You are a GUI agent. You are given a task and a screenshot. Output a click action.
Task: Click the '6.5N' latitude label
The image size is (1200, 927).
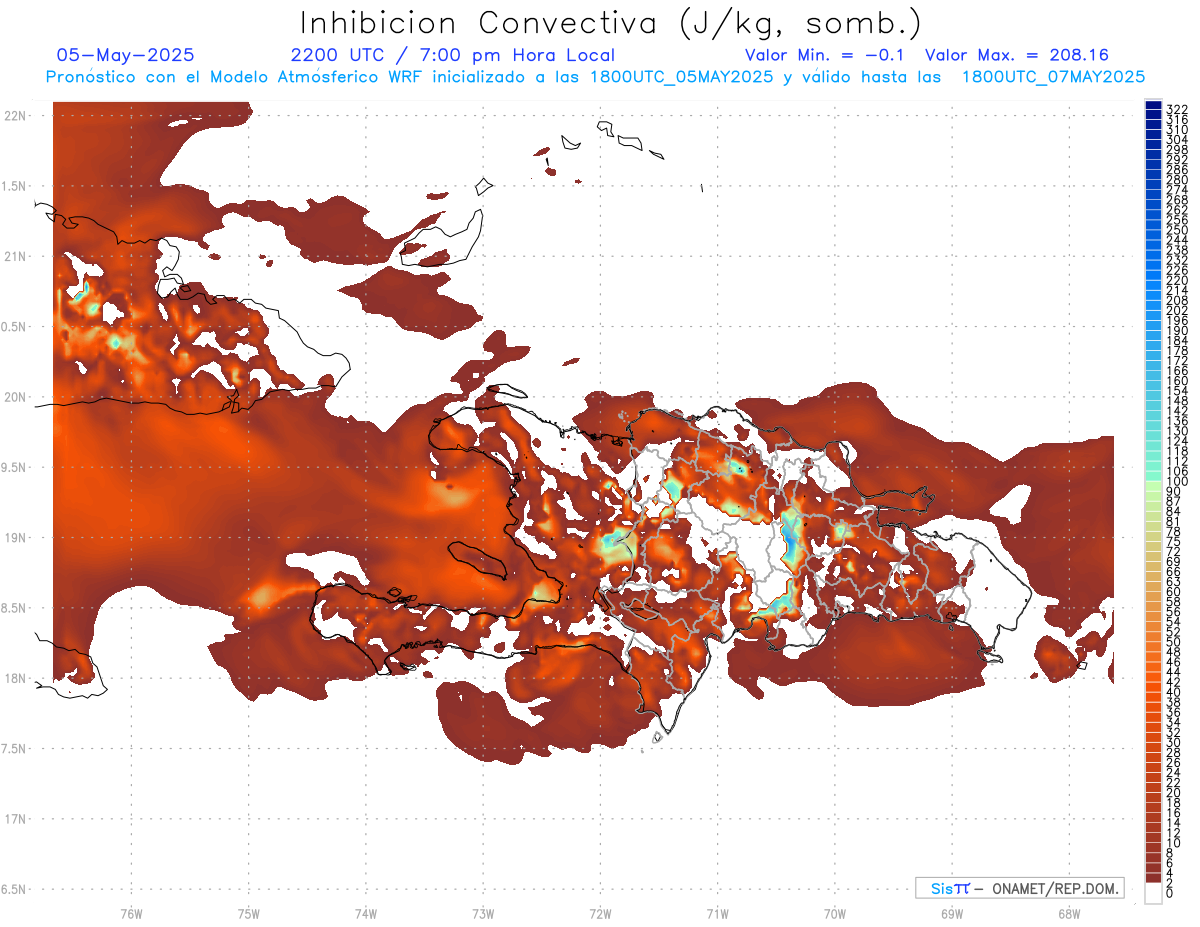15,889
